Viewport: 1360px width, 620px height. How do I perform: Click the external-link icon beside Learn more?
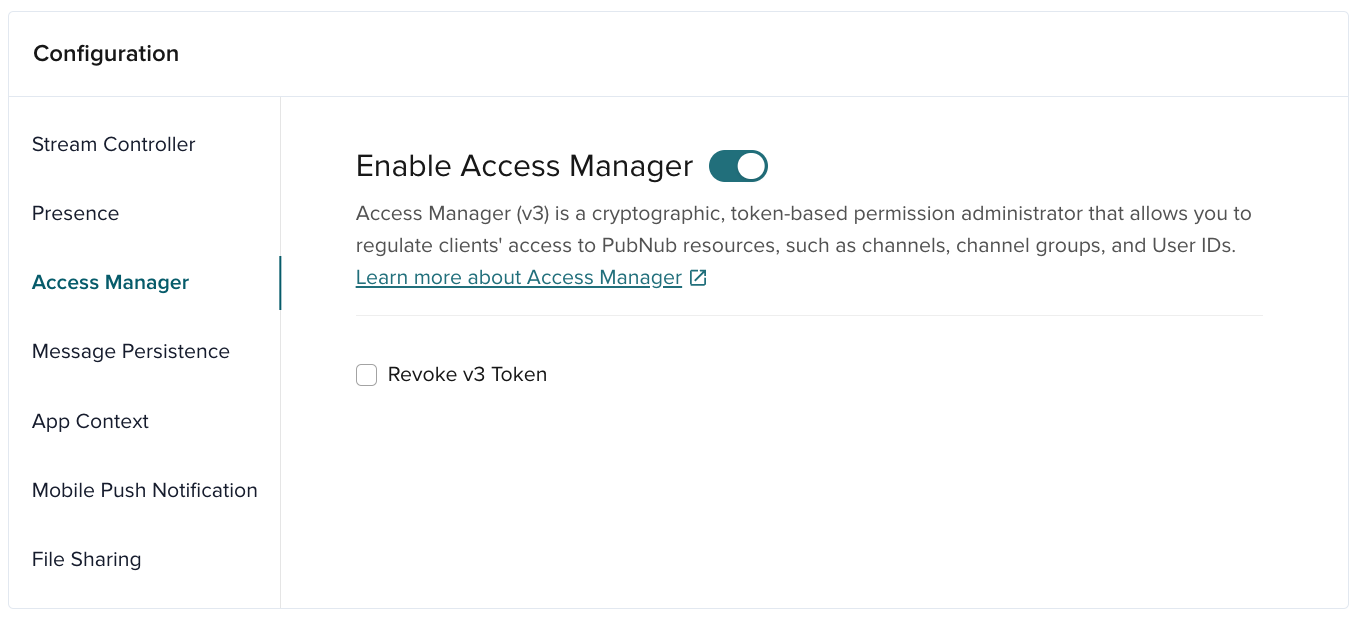(x=697, y=277)
